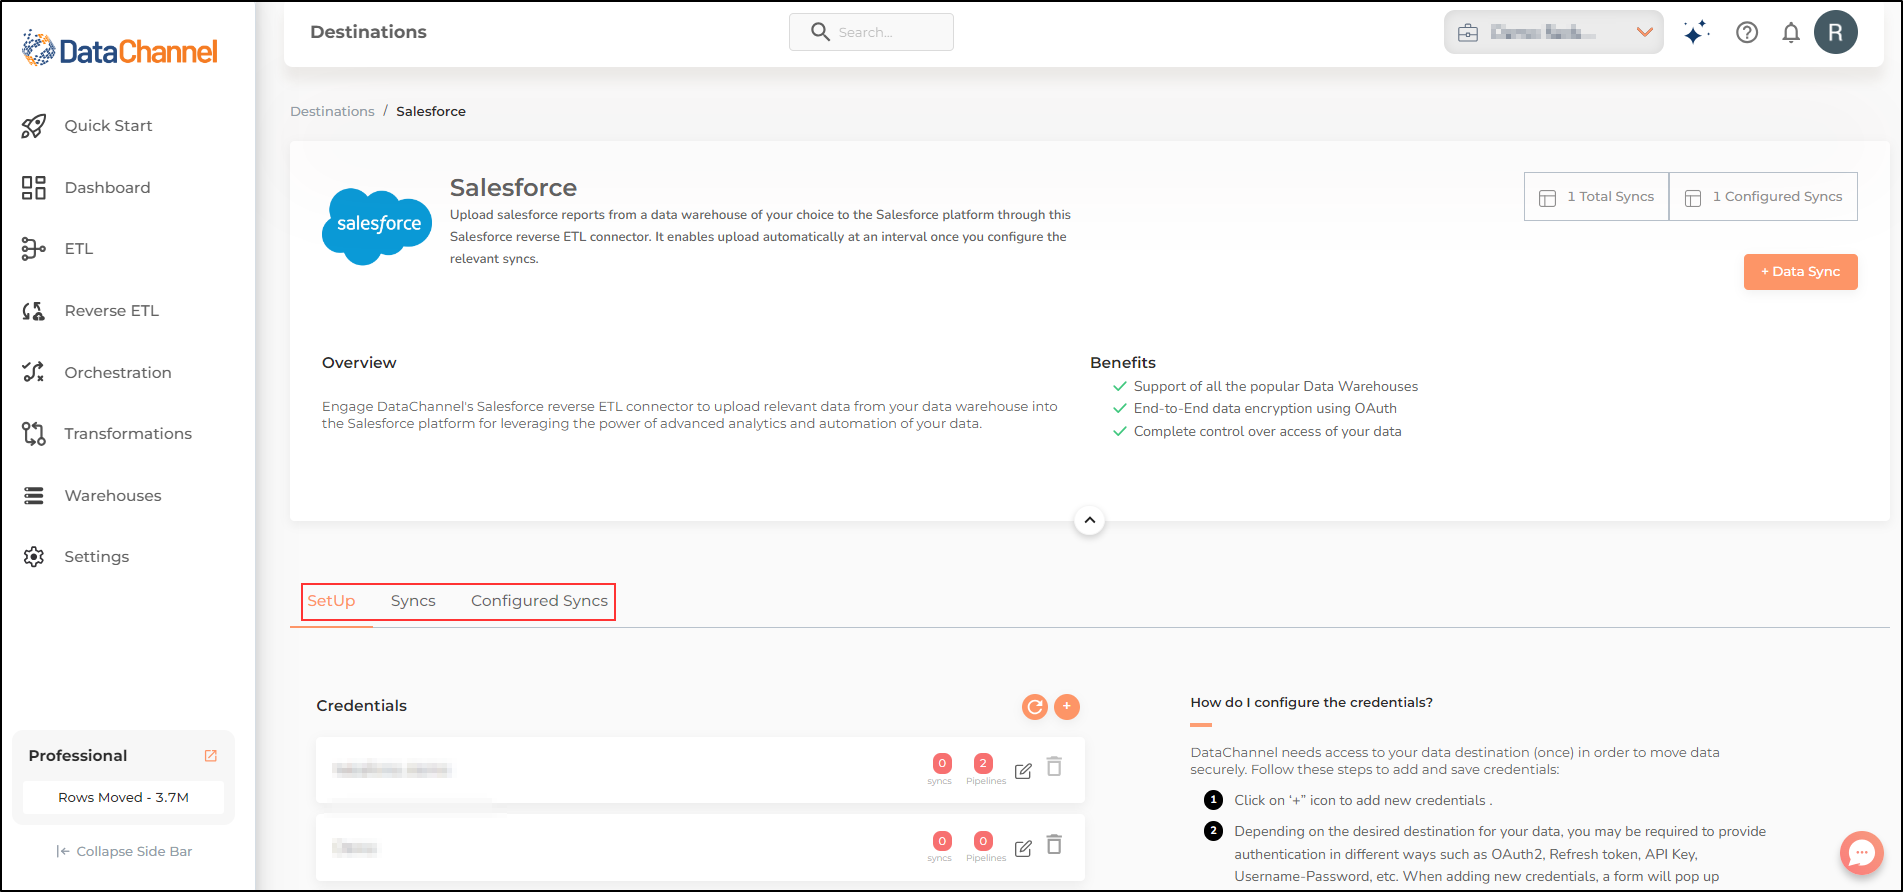Open the user profile avatar R

tap(1836, 32)
